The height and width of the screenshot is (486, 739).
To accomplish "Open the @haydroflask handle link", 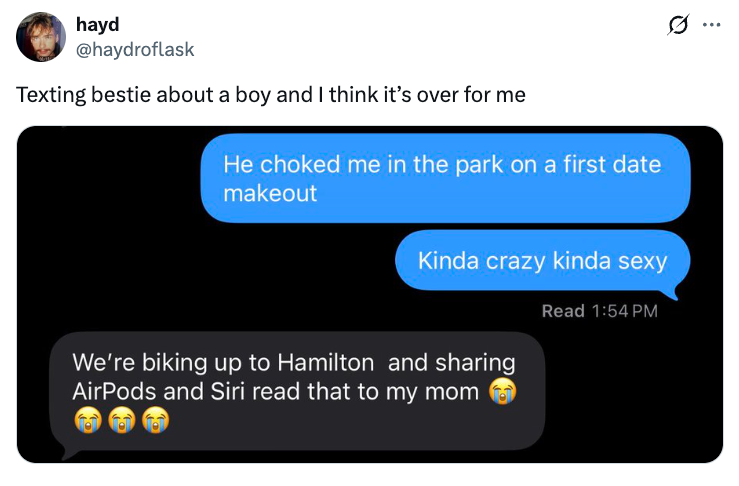I will (x=135, y=49).
